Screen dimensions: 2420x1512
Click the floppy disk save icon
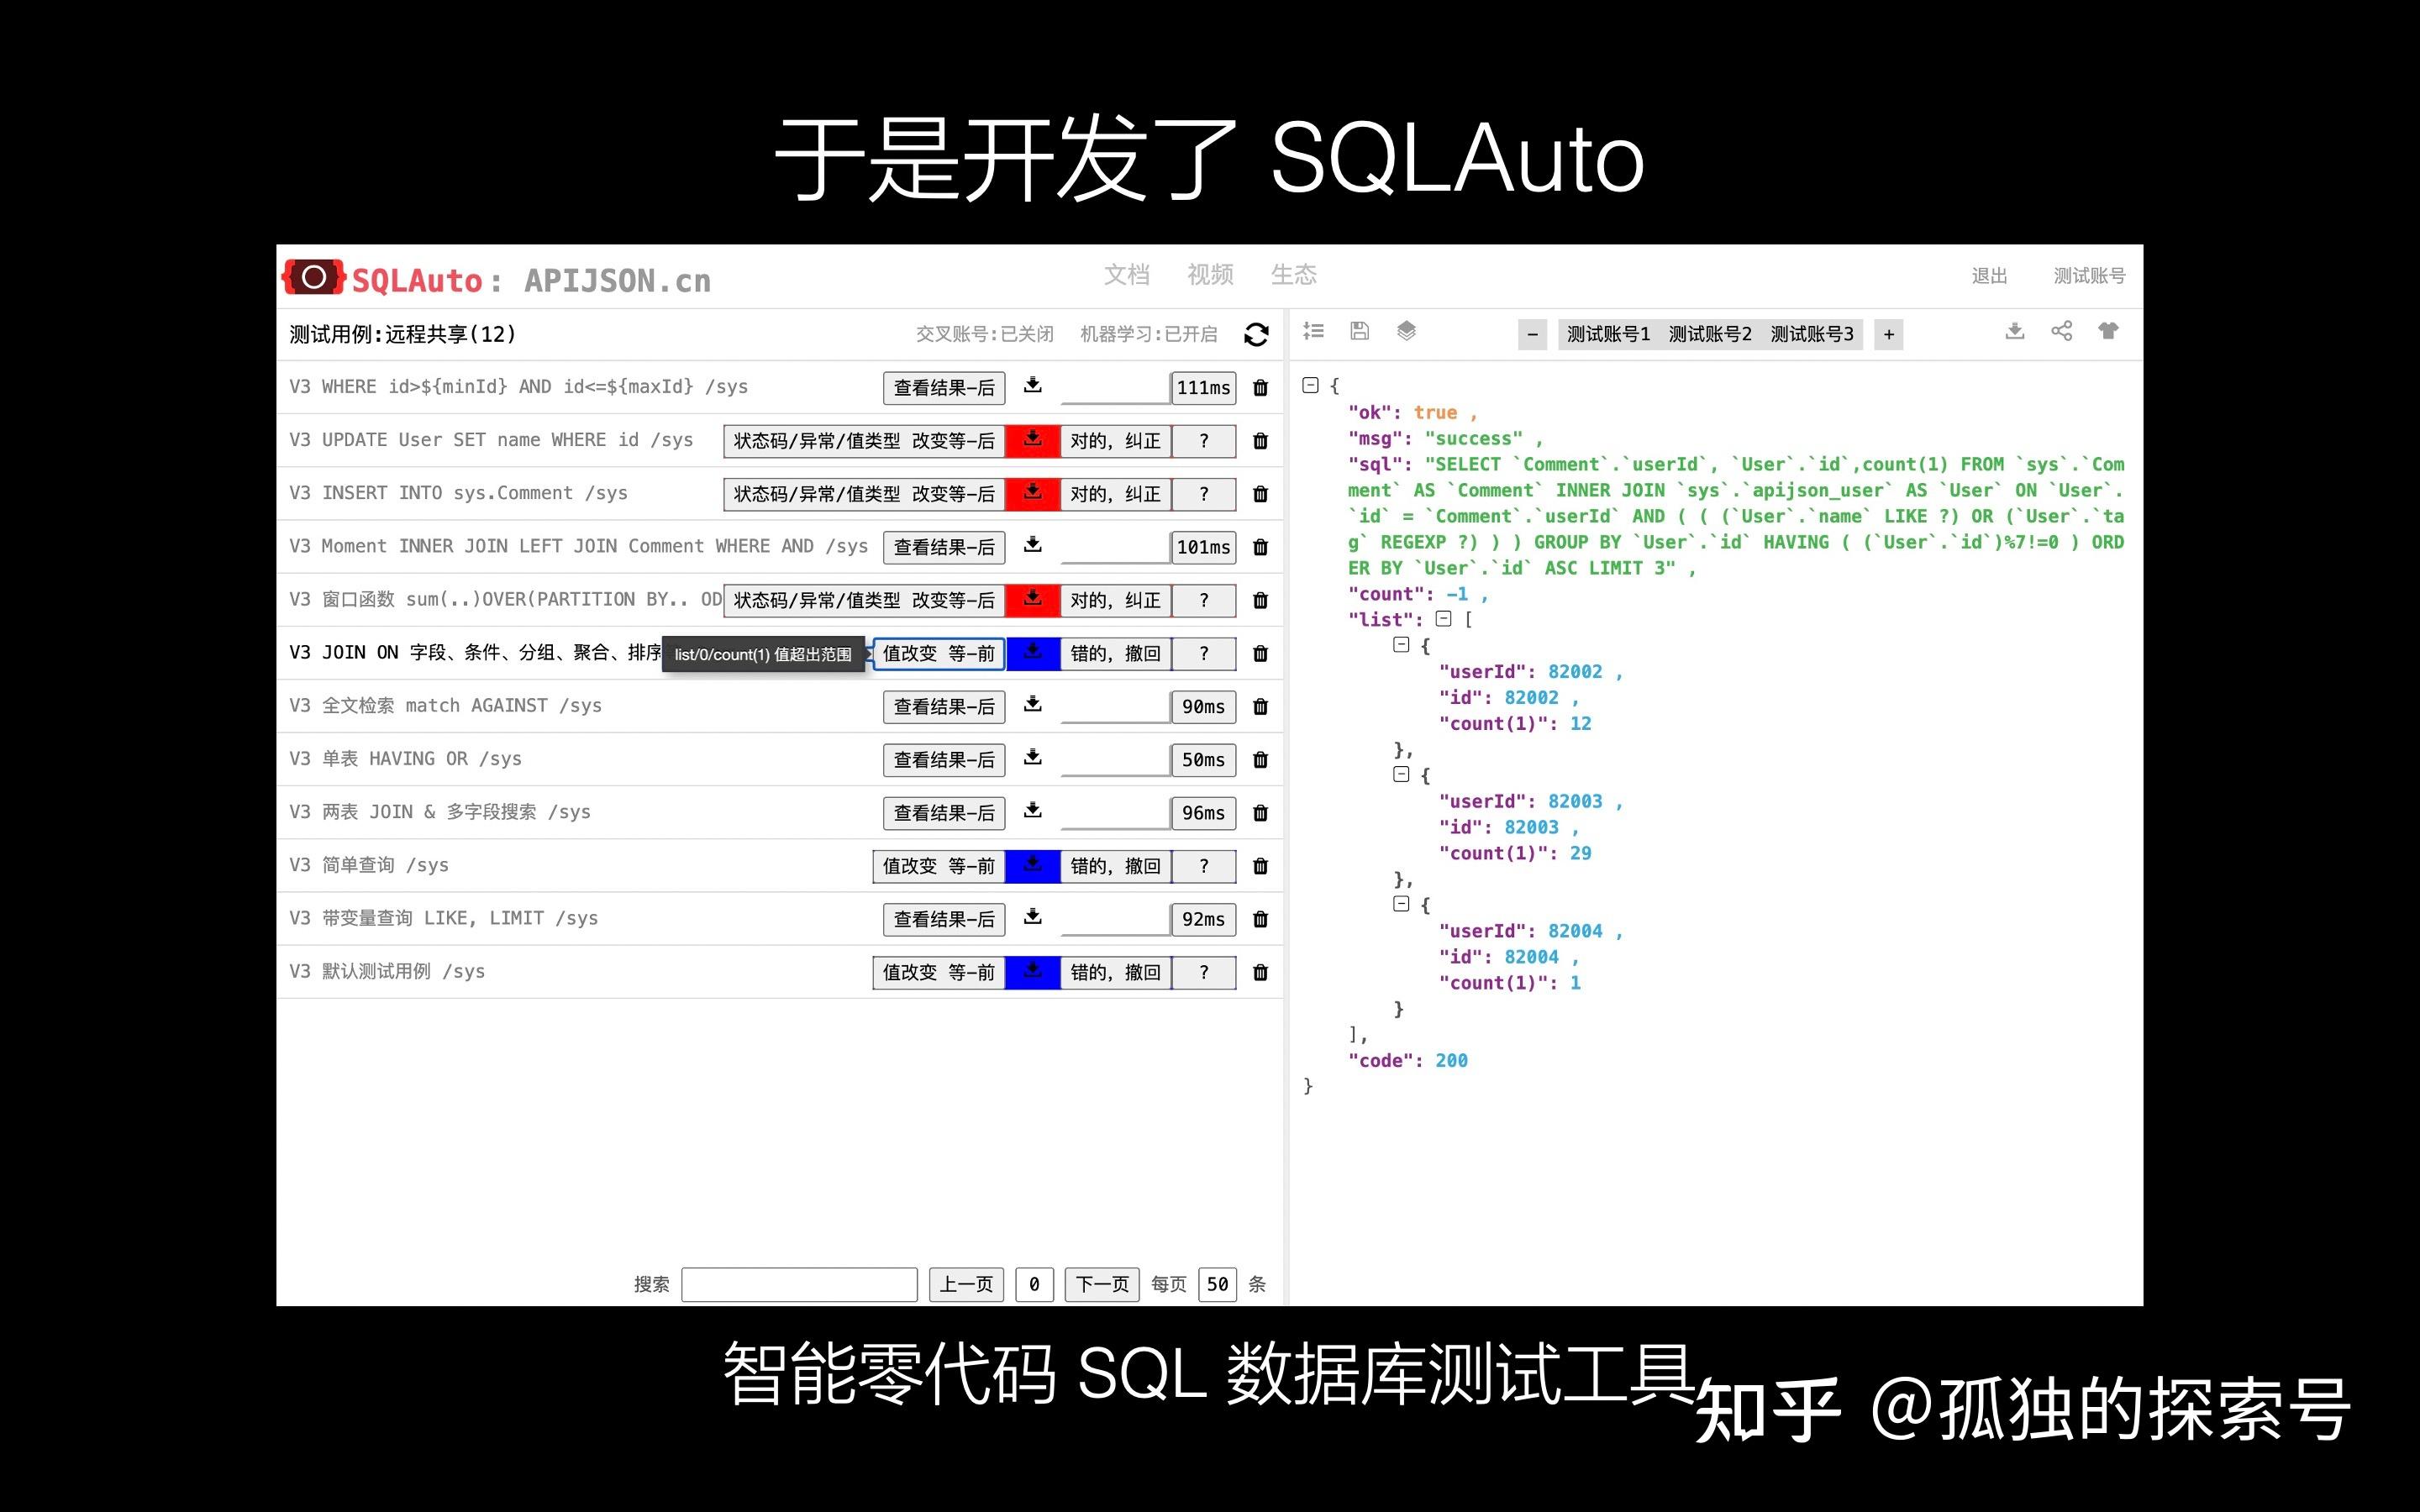point(1359,331)
